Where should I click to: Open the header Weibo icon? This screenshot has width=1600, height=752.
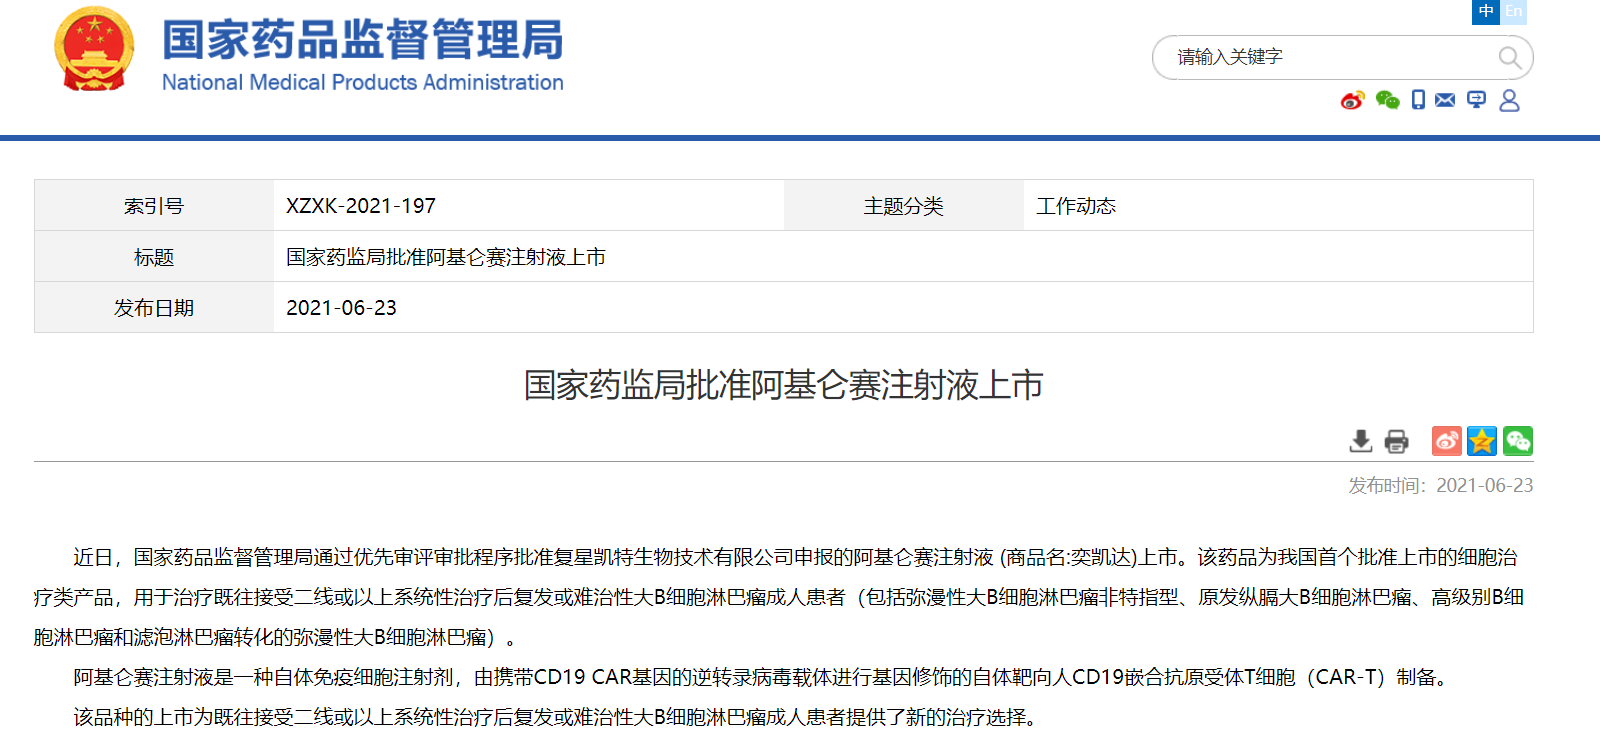click(1353, 100)
